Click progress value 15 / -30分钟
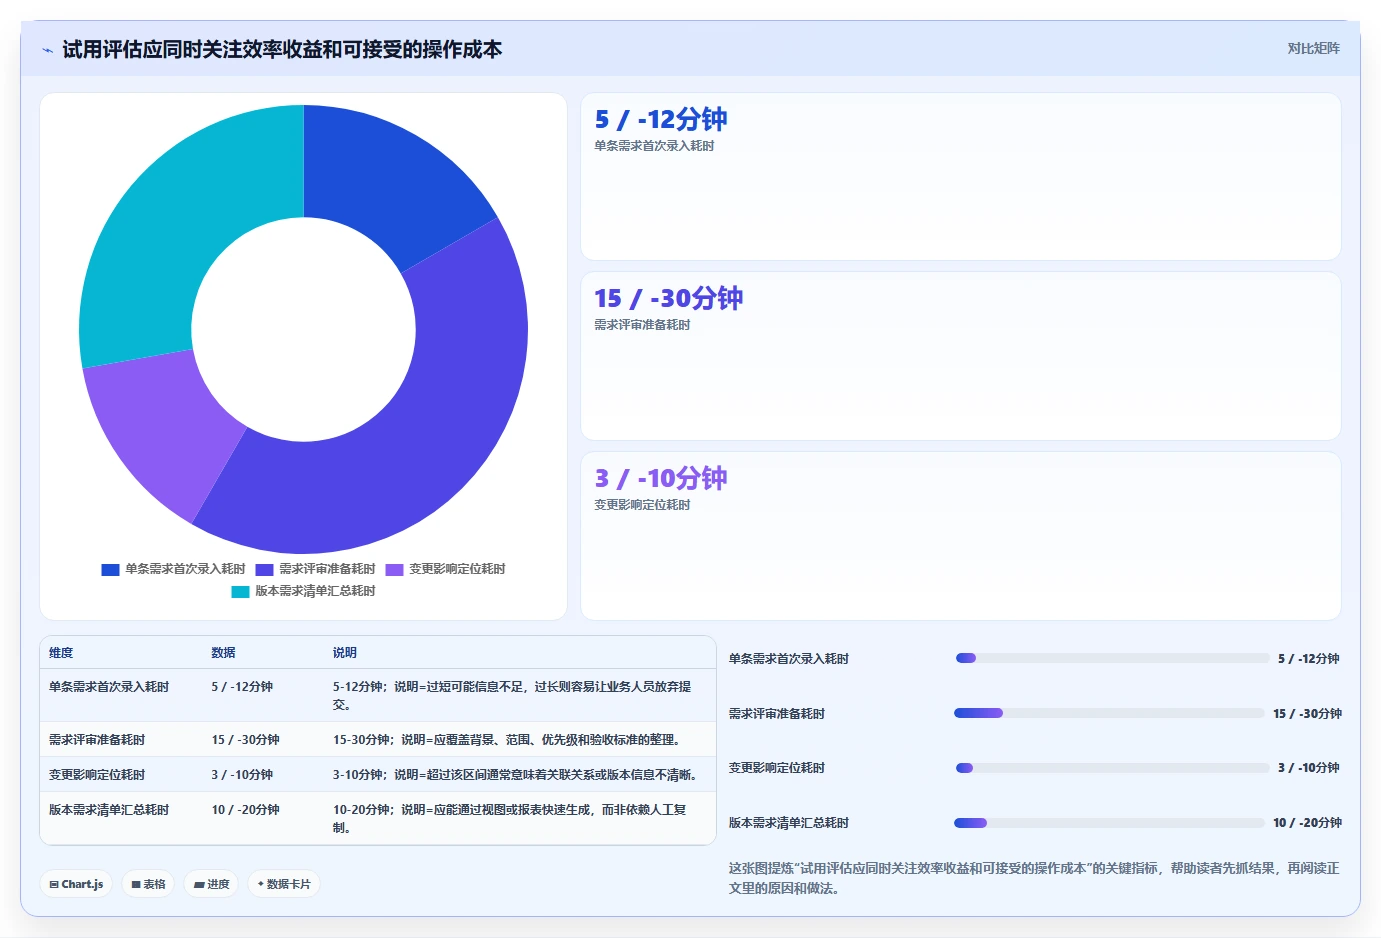The height and width of the screenshot is (938, 1381). 1307,714
